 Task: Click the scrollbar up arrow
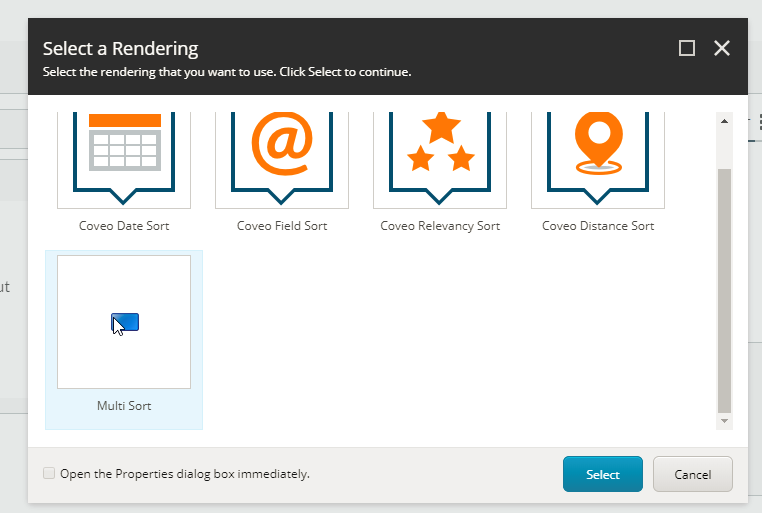[724, 121]
